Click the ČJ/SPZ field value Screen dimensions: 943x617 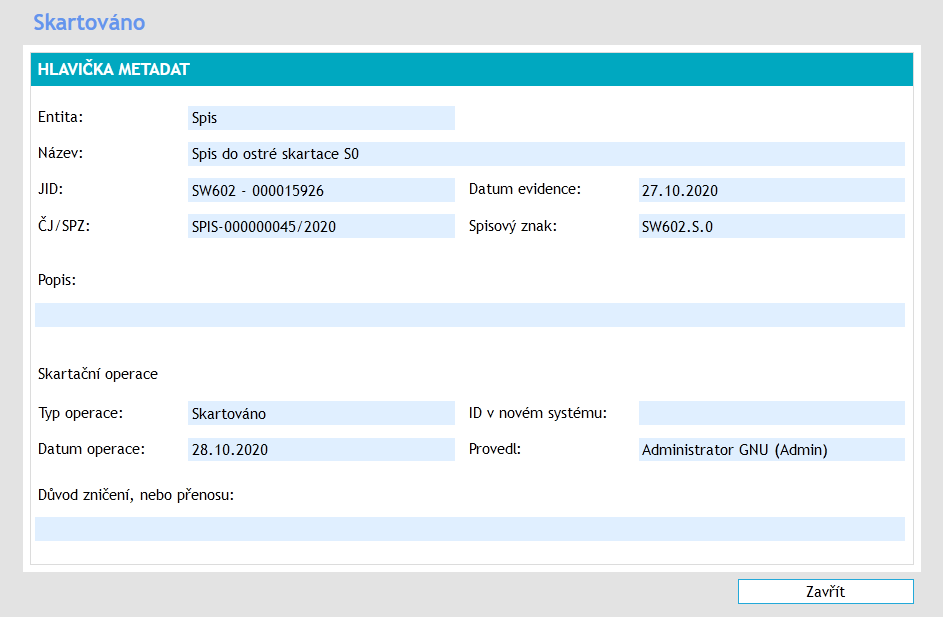click(320, 226)
